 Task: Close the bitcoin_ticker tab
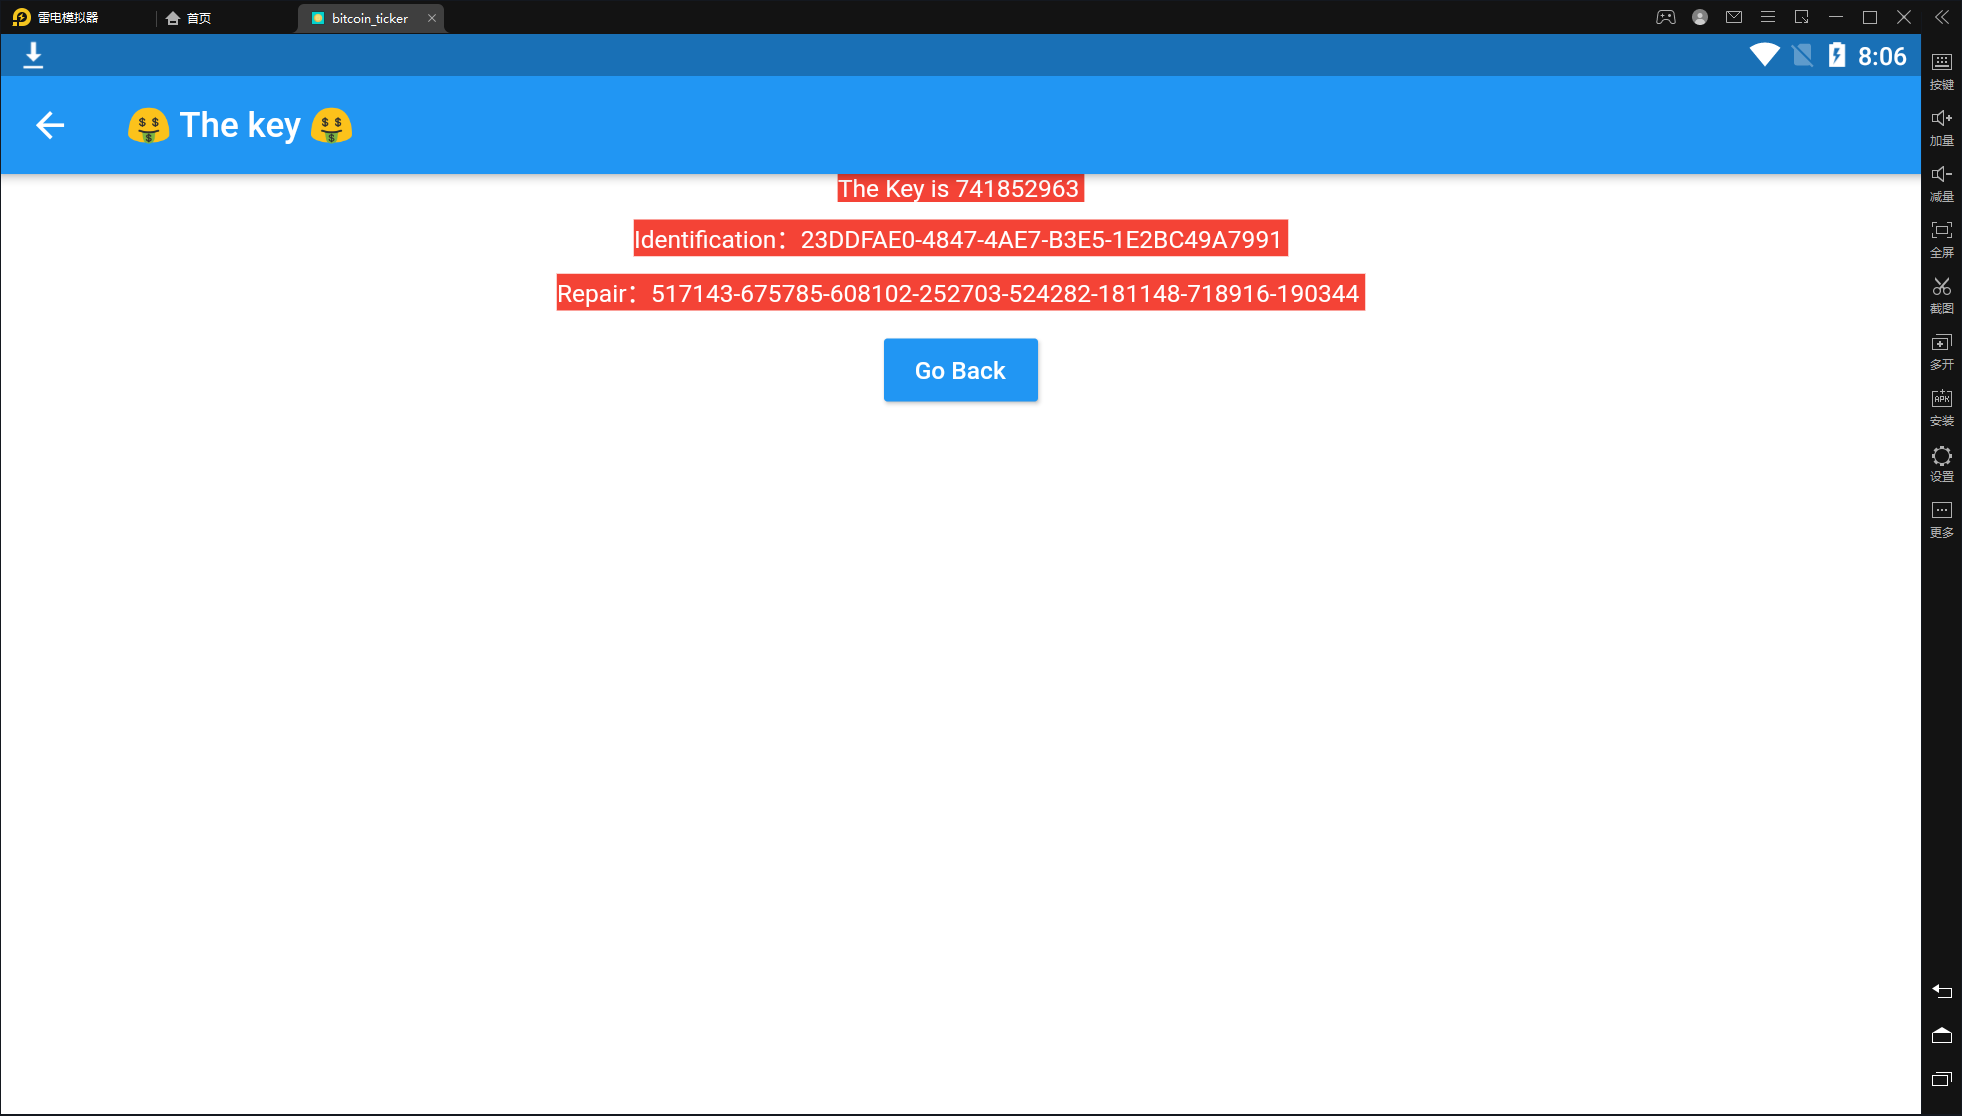point(432,18)
